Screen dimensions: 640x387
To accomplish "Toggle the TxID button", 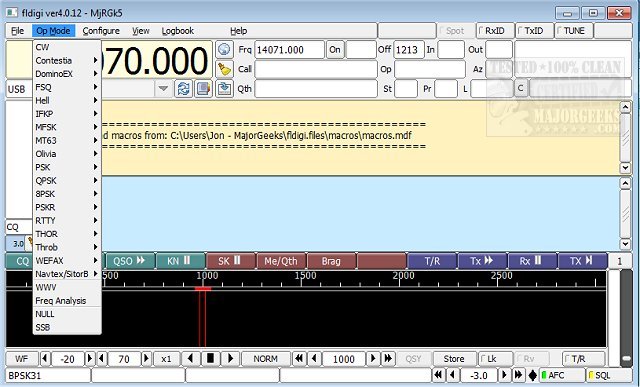I will [x=534, y=31].
